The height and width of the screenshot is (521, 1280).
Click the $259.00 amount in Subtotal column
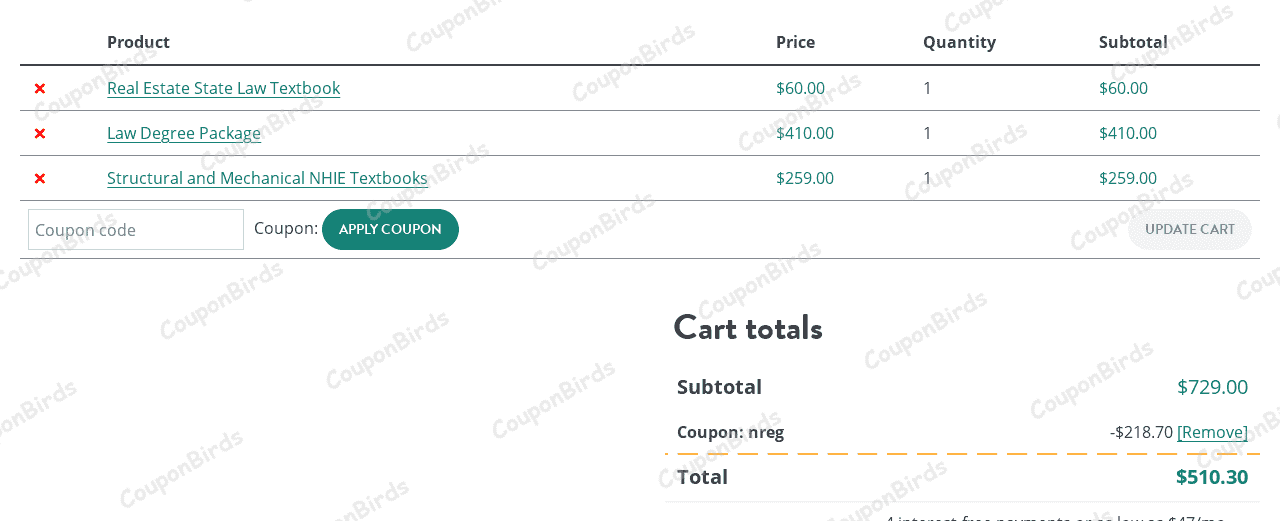click(1127, 178)
